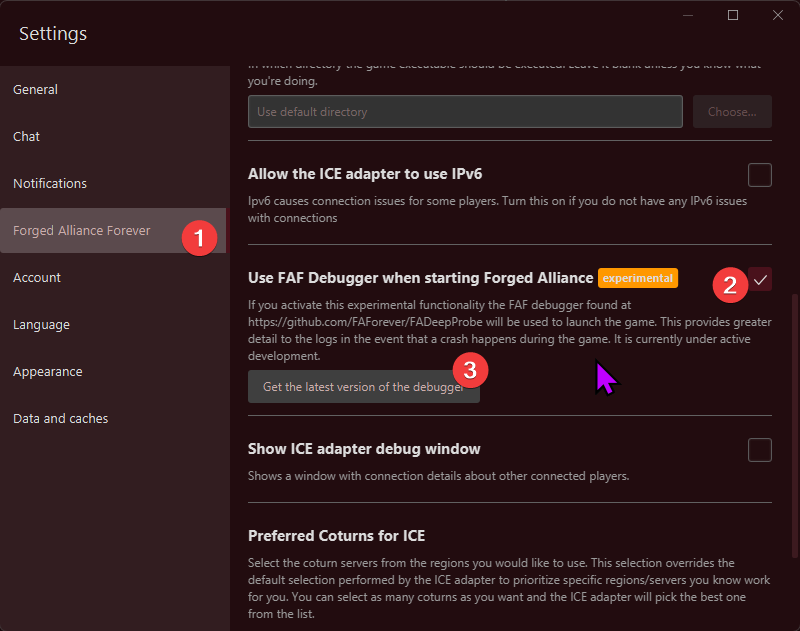The width and height of the screenshot is (800, 631).
Task: Uncheck Use FAF Debugger checkbox
Action: [x=759, y=280]
